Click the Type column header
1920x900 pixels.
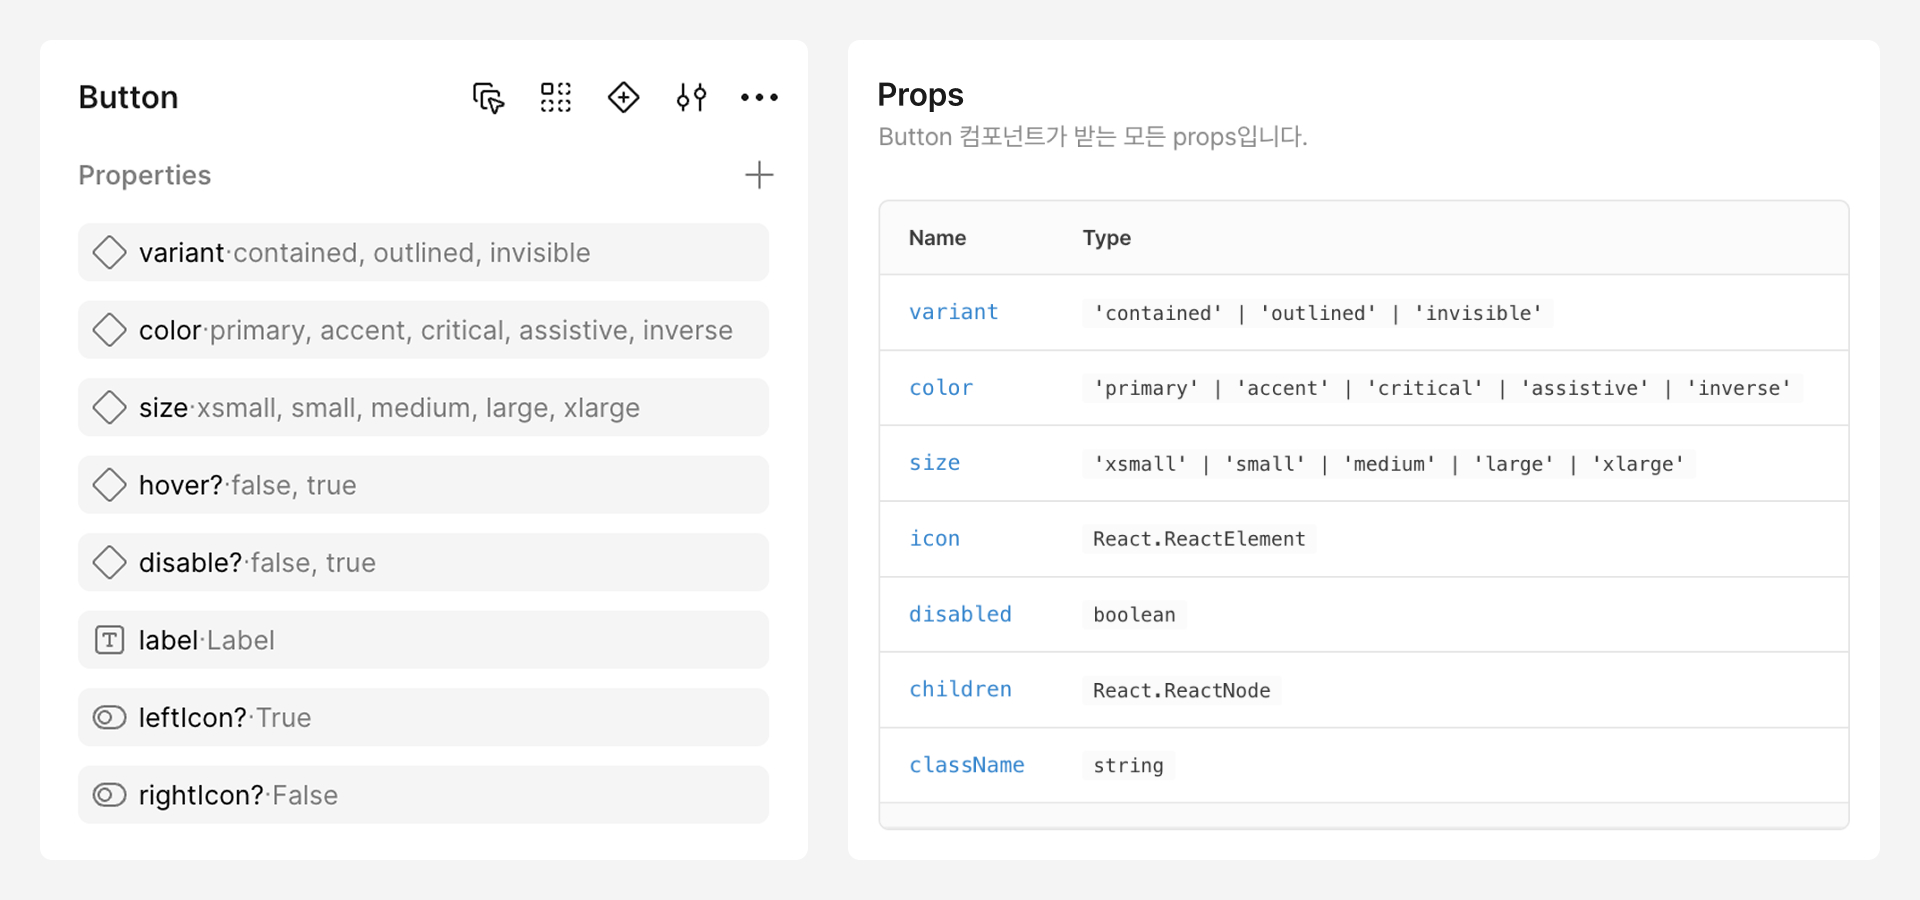pos(1106,238)
